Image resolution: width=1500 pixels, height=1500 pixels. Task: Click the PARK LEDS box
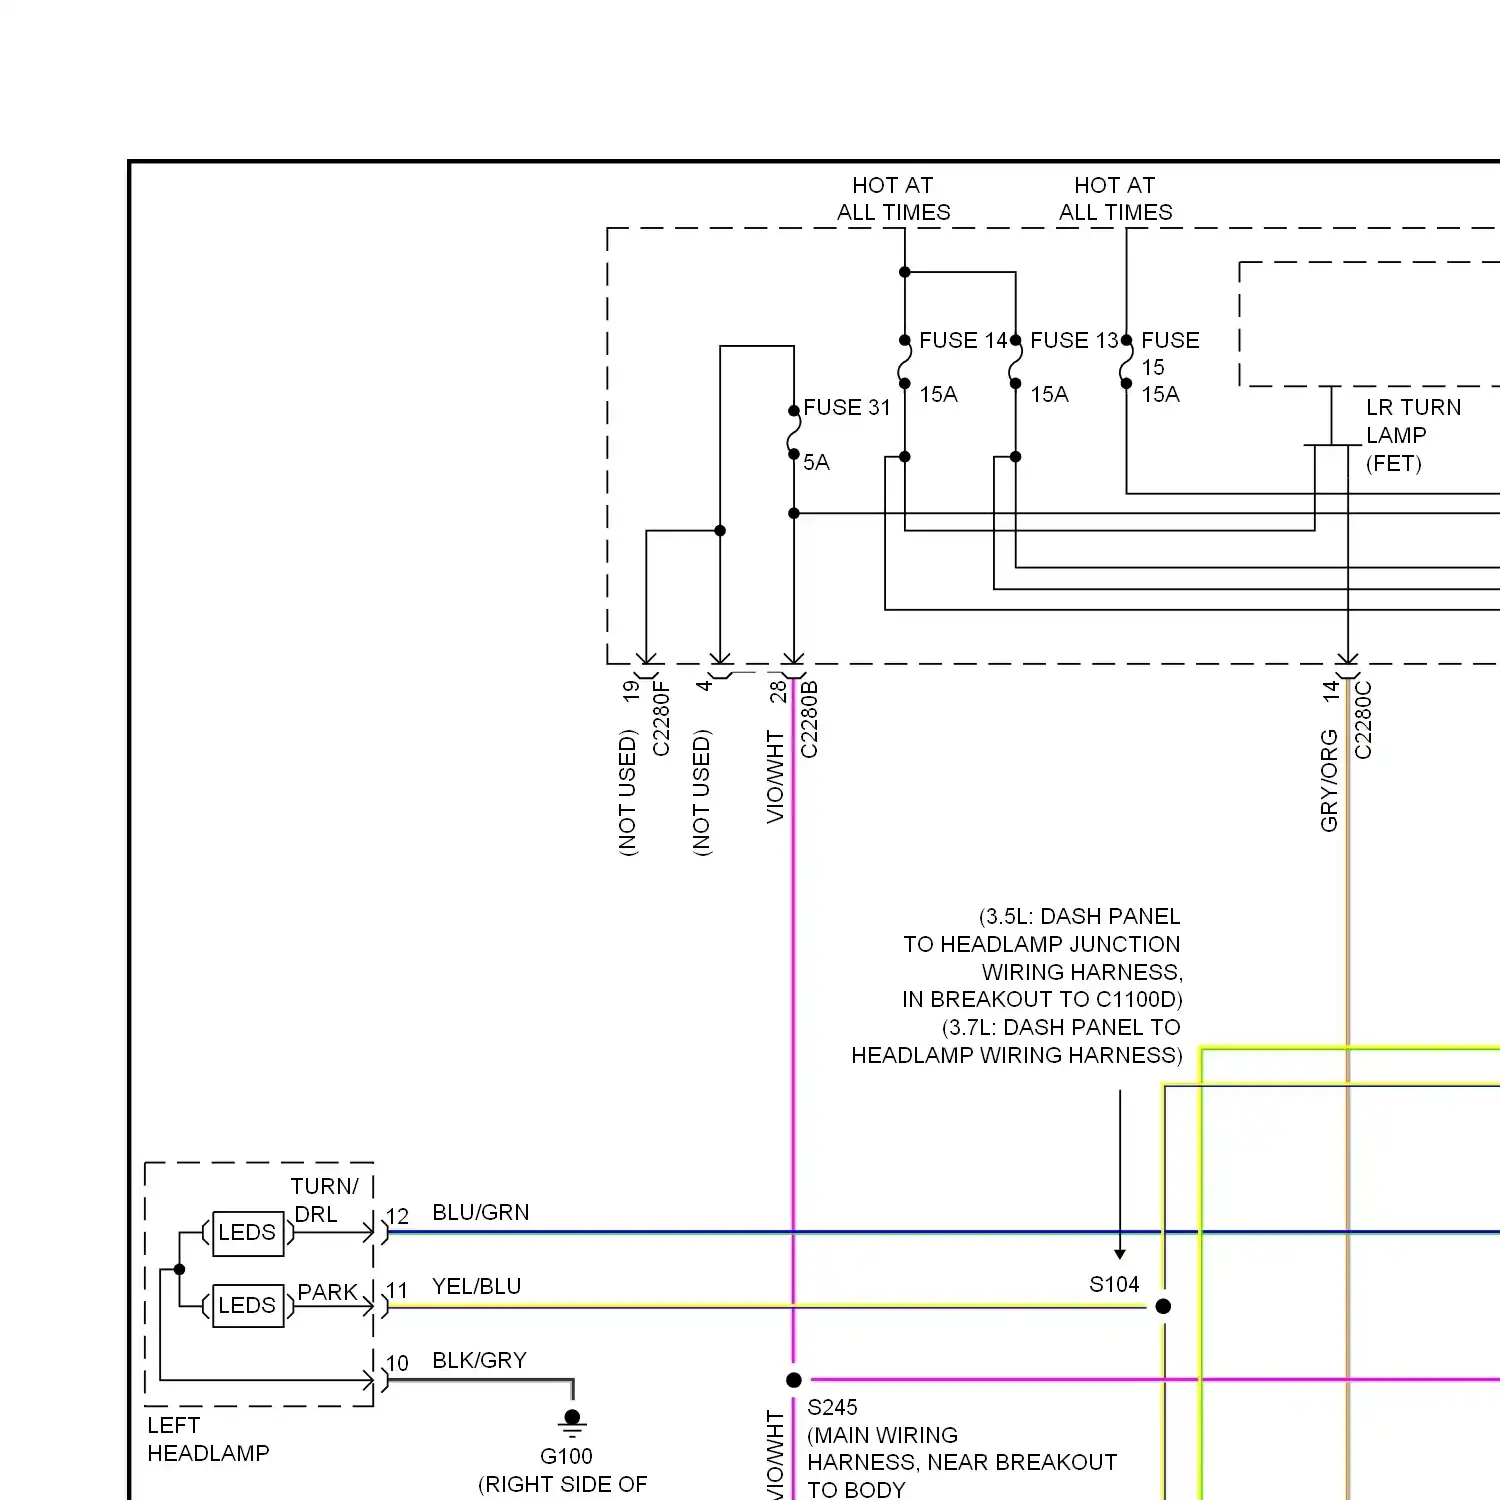point(248,1305)
